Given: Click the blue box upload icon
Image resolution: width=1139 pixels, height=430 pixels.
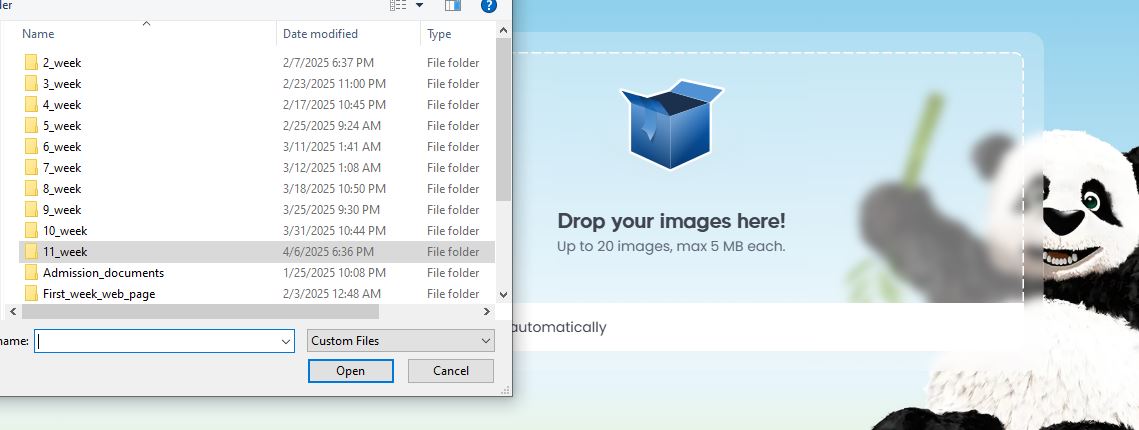Looking at the screenshot, I should [671, 125].
